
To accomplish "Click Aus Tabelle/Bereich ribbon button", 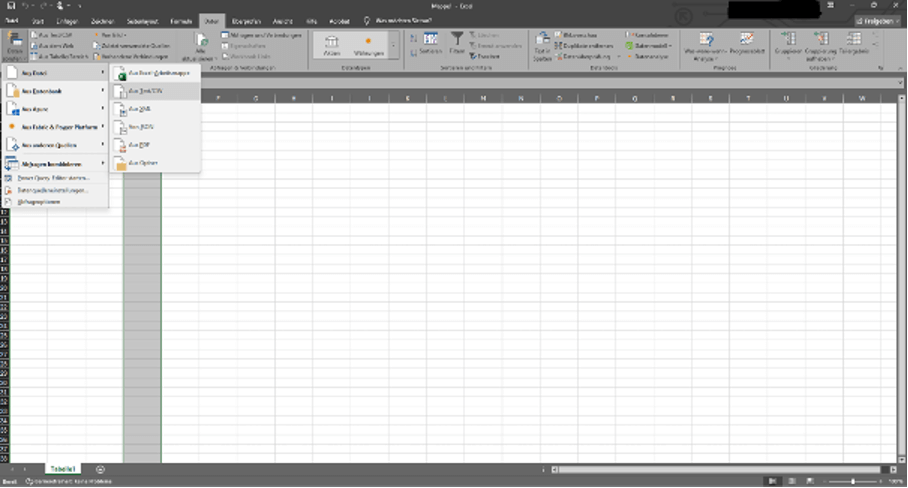I will pyautogui.click(x=60, y=56).
